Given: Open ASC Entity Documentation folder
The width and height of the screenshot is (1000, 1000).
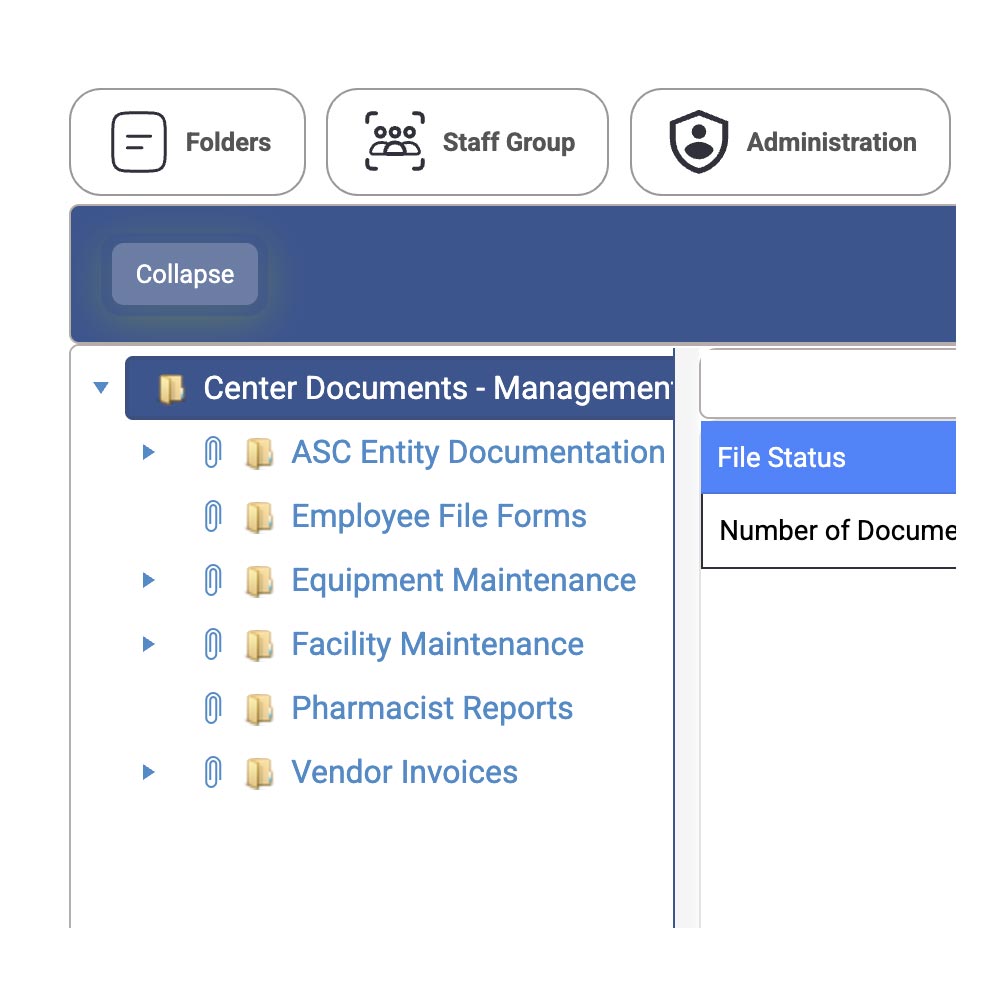Looking at the screenshot, I should click(x=478, y=452).
